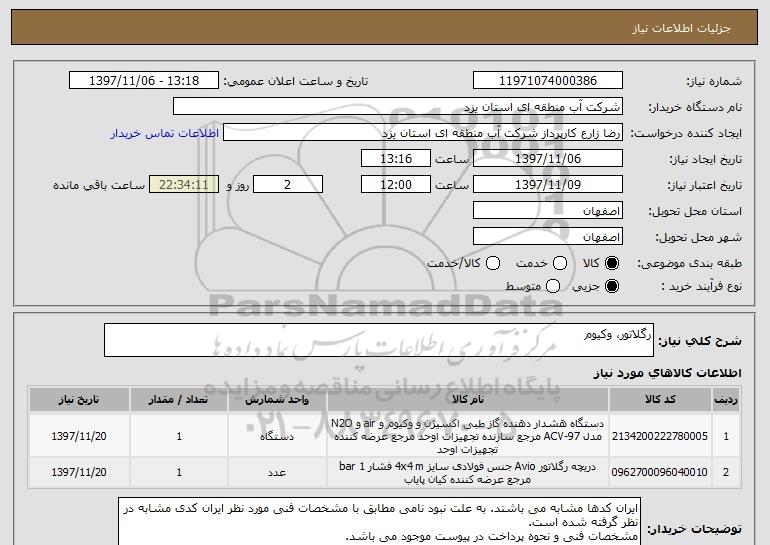This screenshot has height=545, width=770.
Task: Click the validity date field 1397/11/09
Action: click(548, 185)
